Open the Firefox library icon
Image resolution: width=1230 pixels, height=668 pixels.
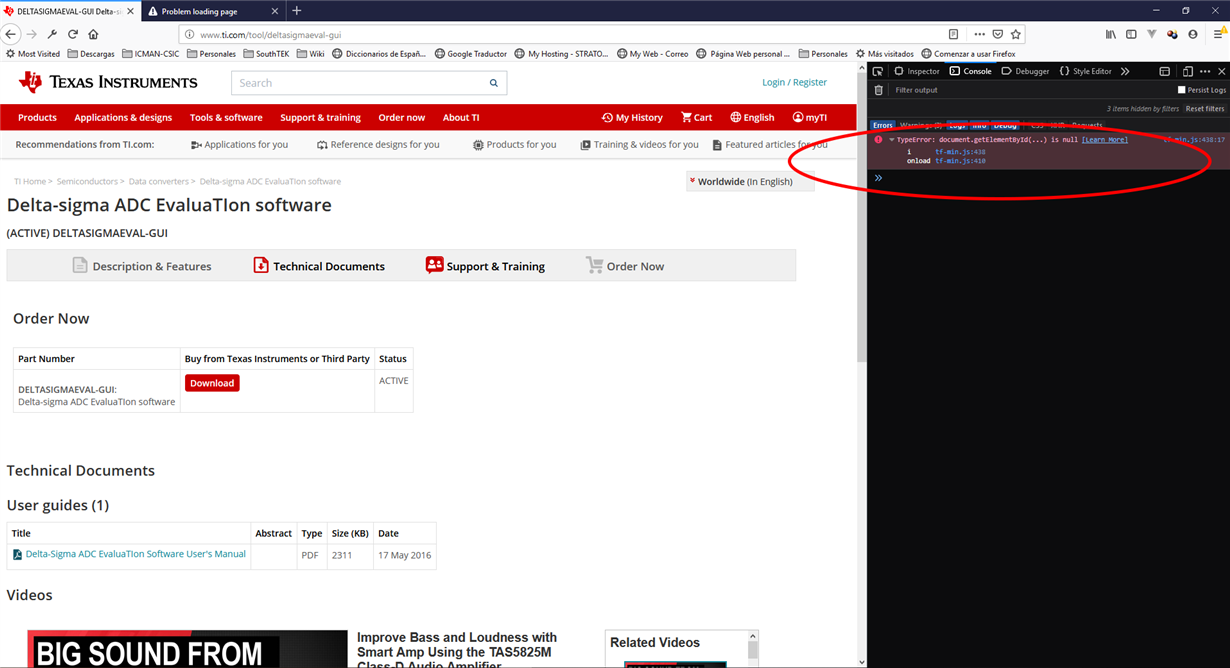(x=1111, y=34)
